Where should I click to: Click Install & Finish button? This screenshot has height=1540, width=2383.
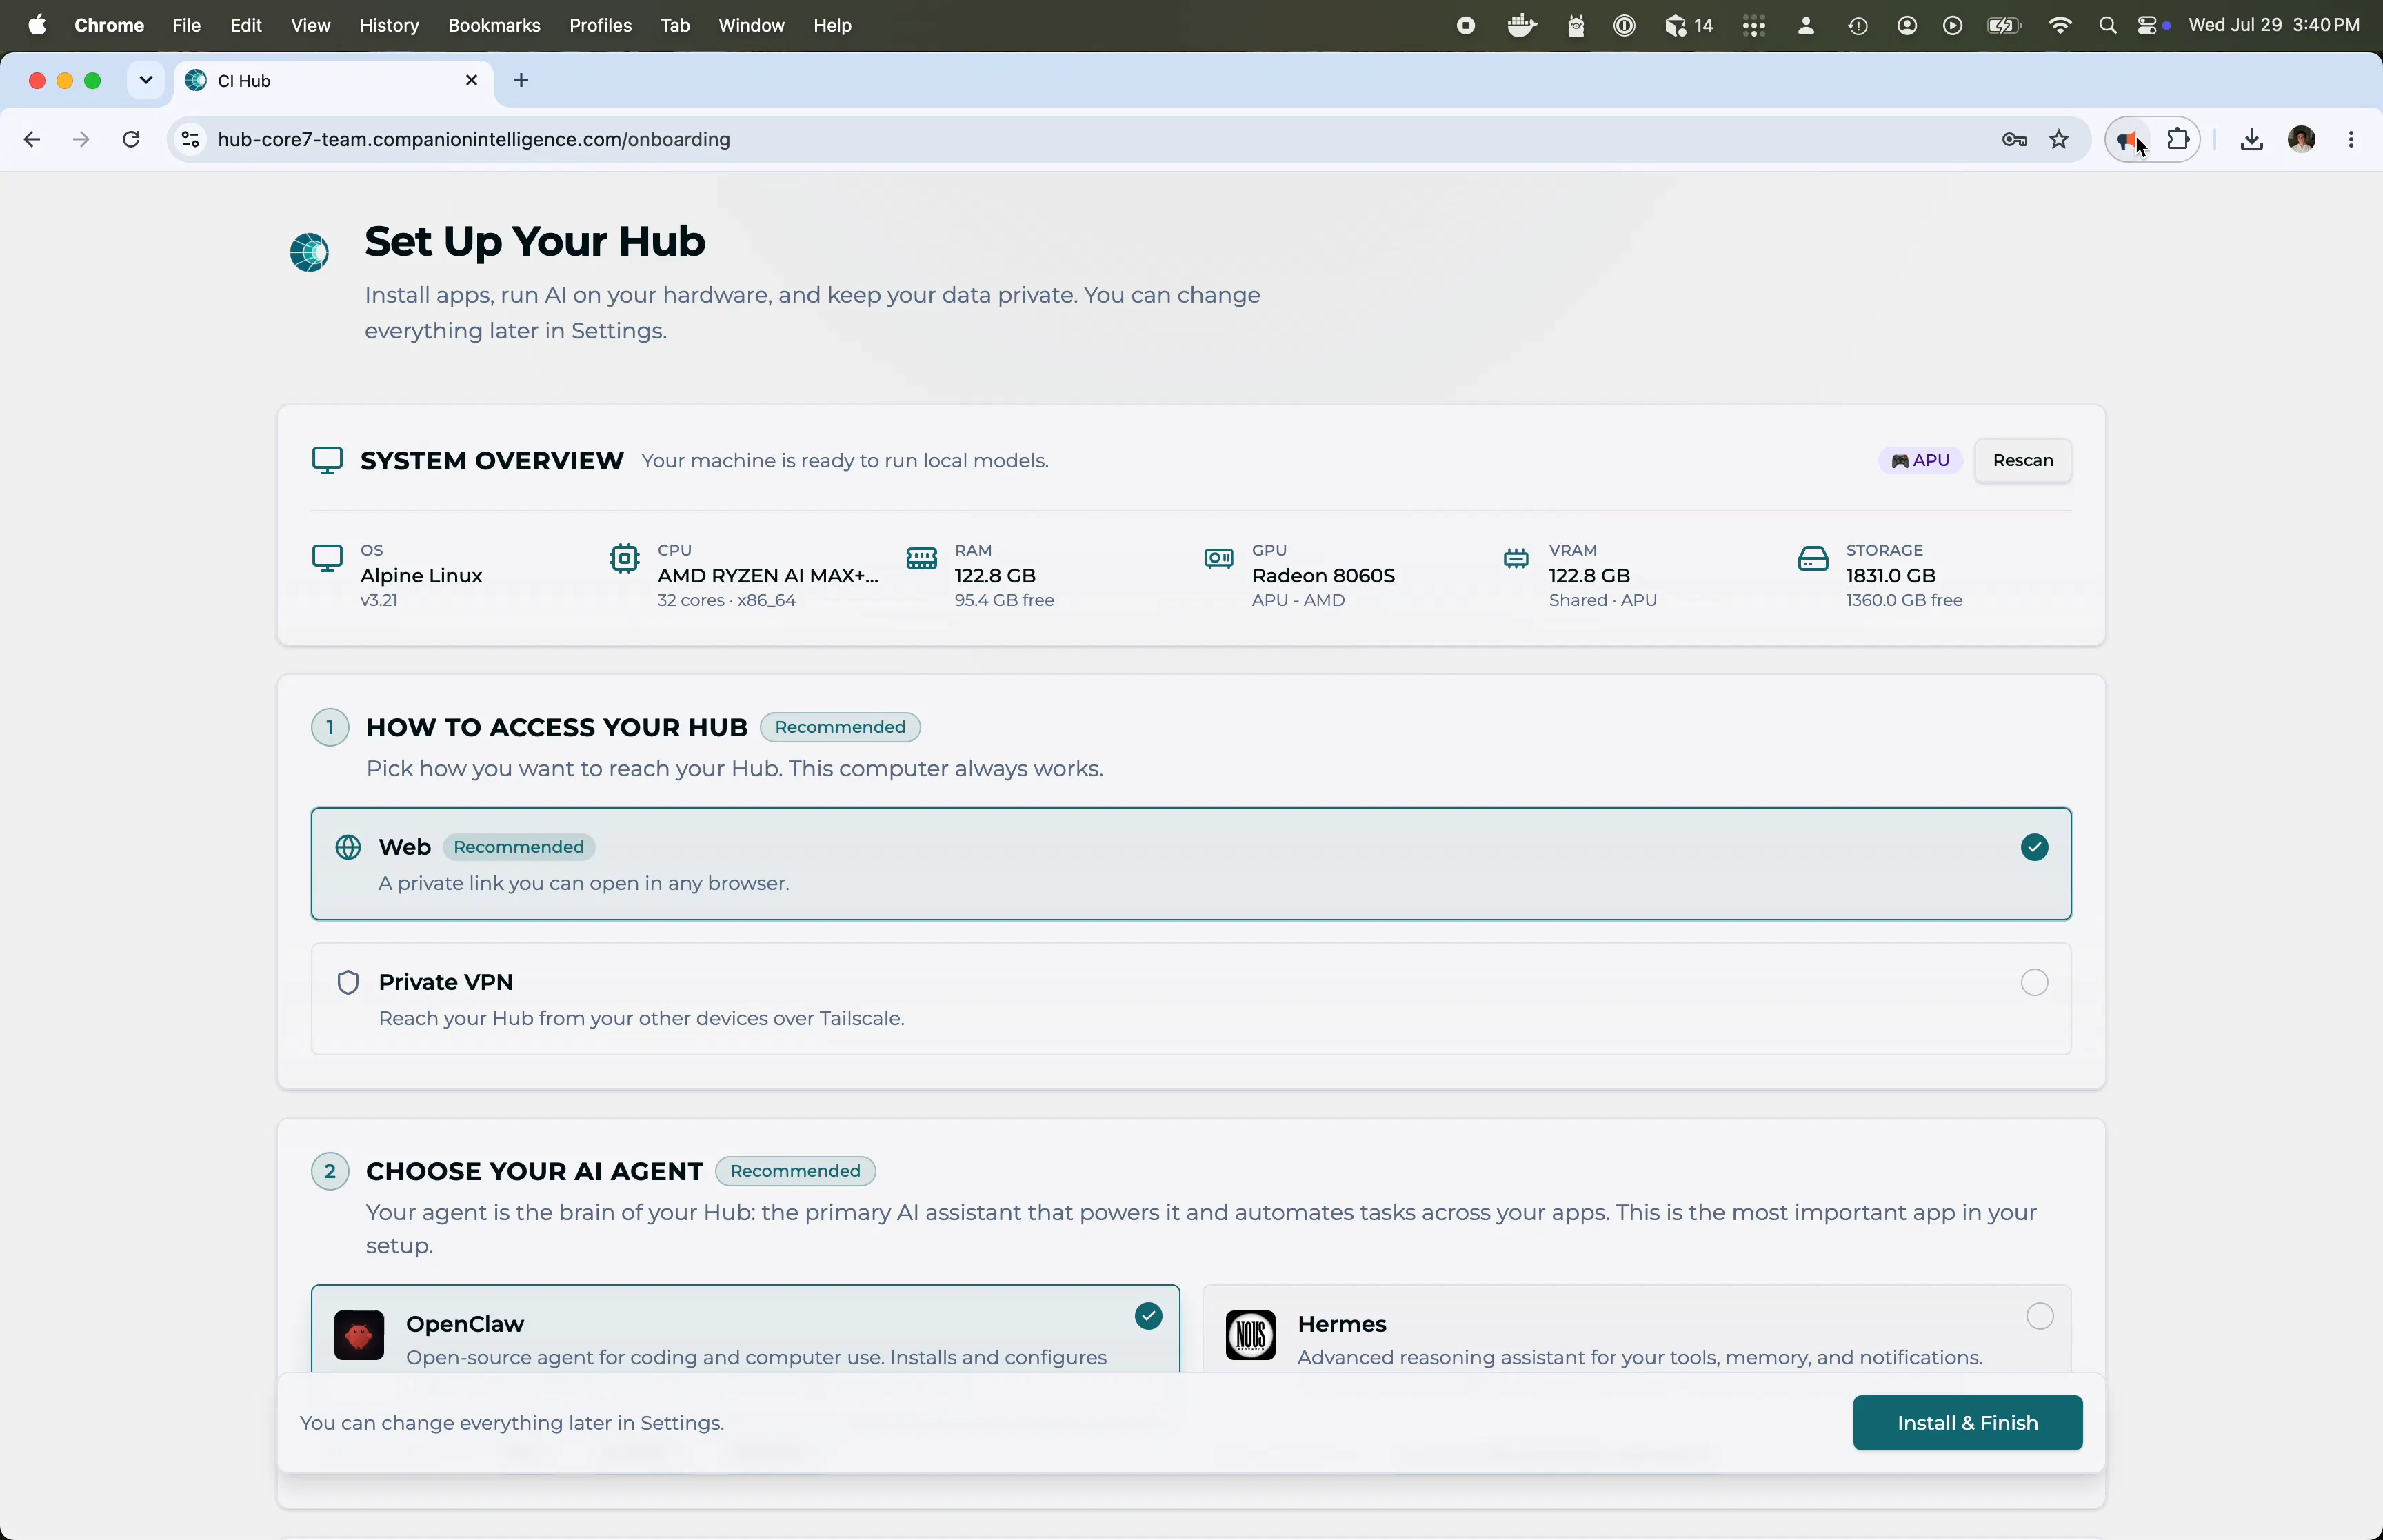1967,1422
